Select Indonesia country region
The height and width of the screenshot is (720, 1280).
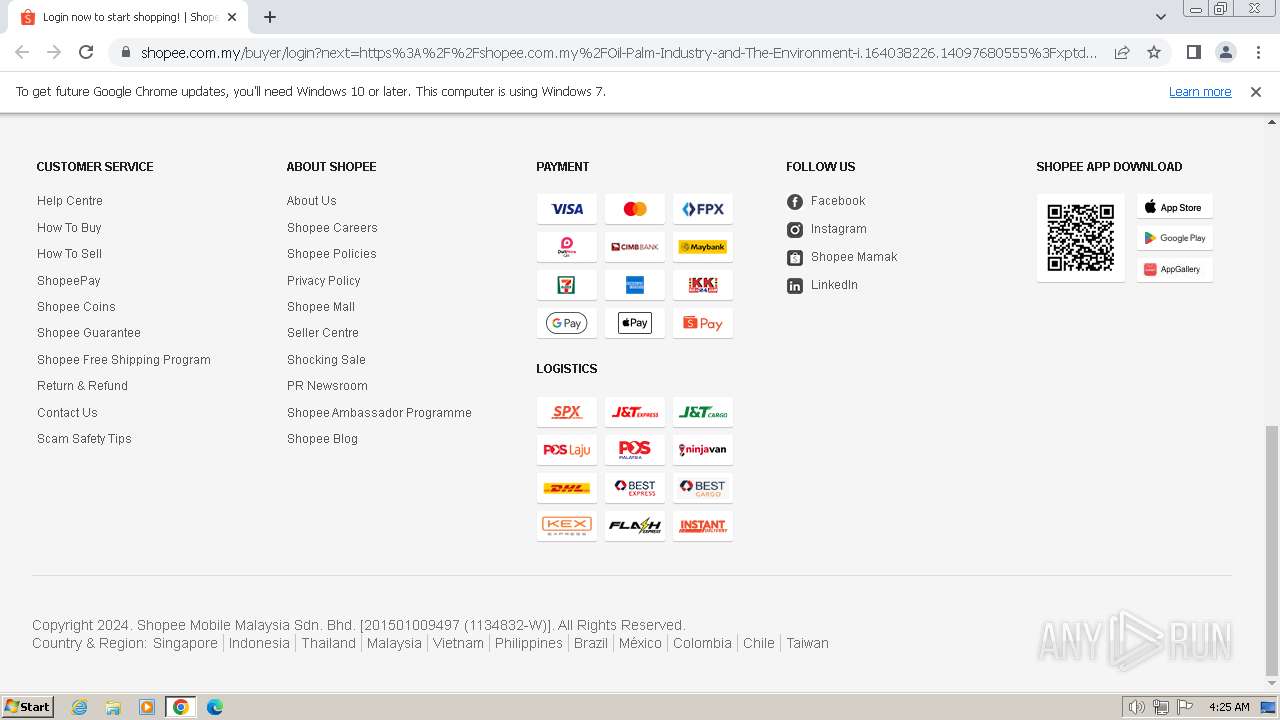[259, 643]
